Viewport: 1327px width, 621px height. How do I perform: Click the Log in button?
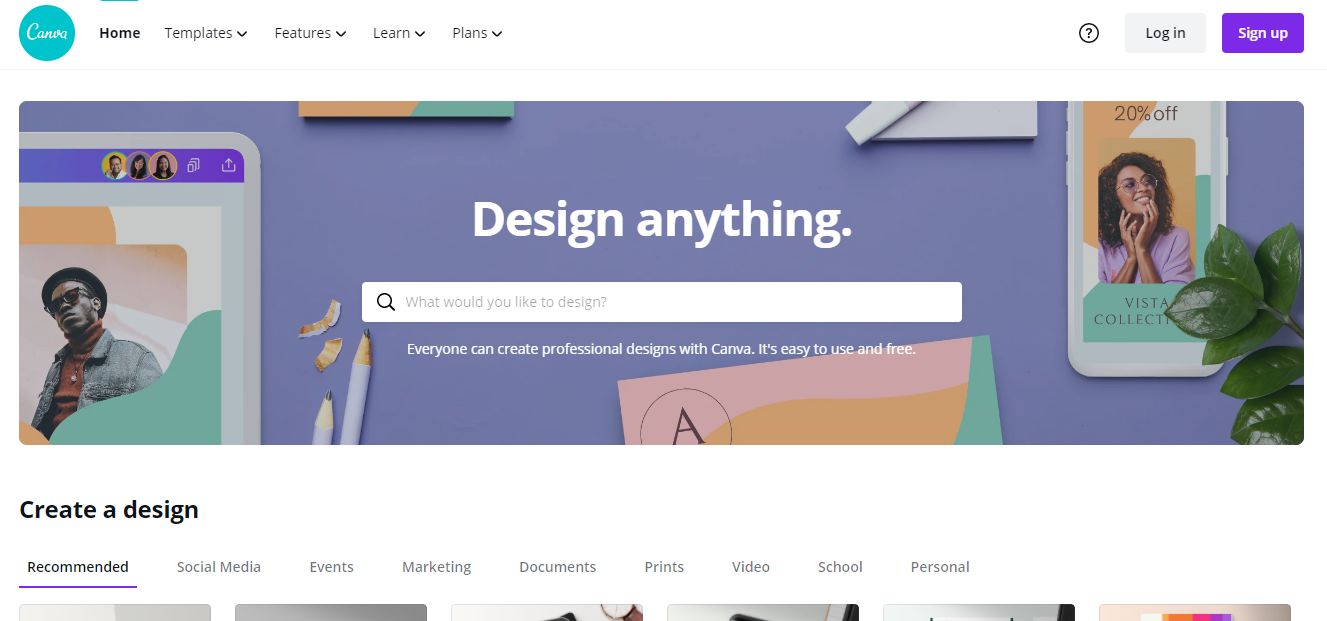coord(1165,33)
